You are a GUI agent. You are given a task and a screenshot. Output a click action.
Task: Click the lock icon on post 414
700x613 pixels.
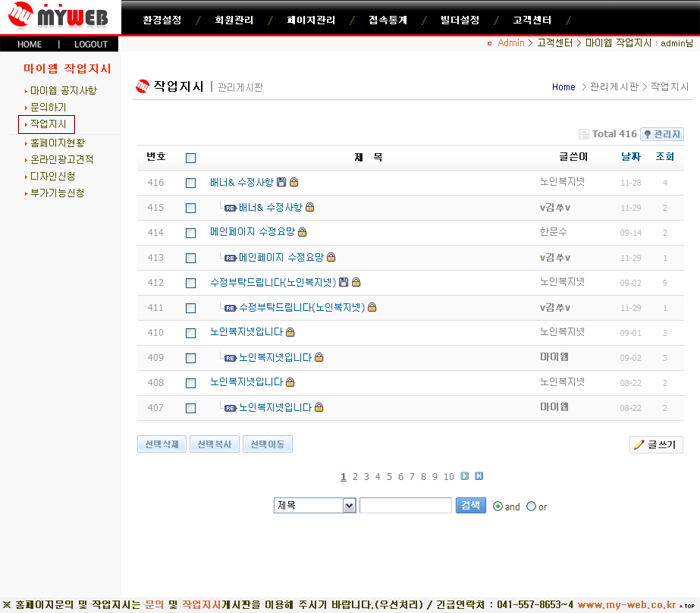point(304,232)
